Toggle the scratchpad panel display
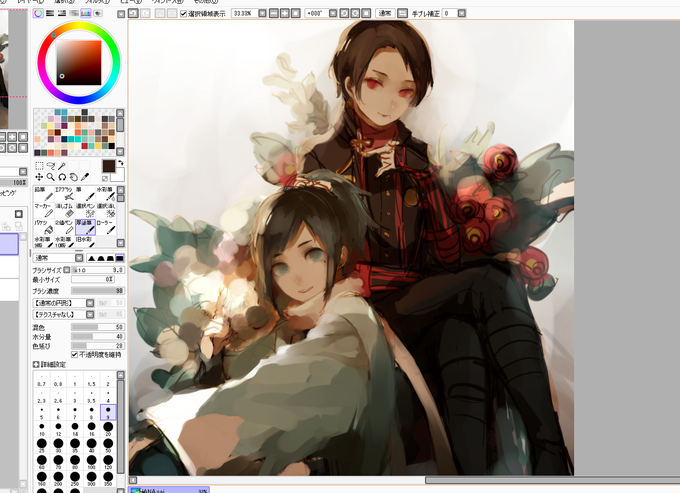 pyautogui.click(x=98, y=13)
